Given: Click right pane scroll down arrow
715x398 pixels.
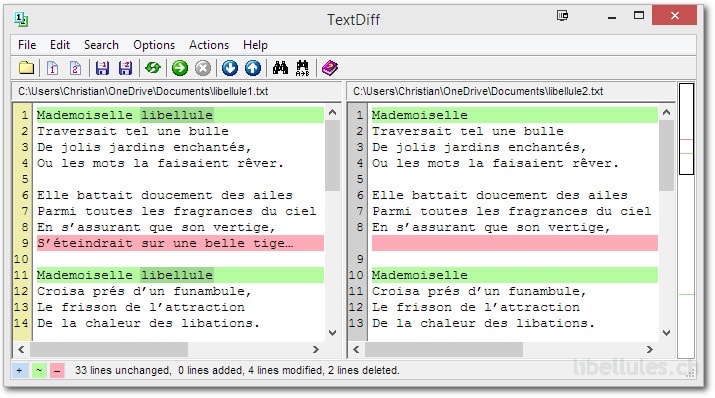Looking at the screenshot, I should [666, 333].
